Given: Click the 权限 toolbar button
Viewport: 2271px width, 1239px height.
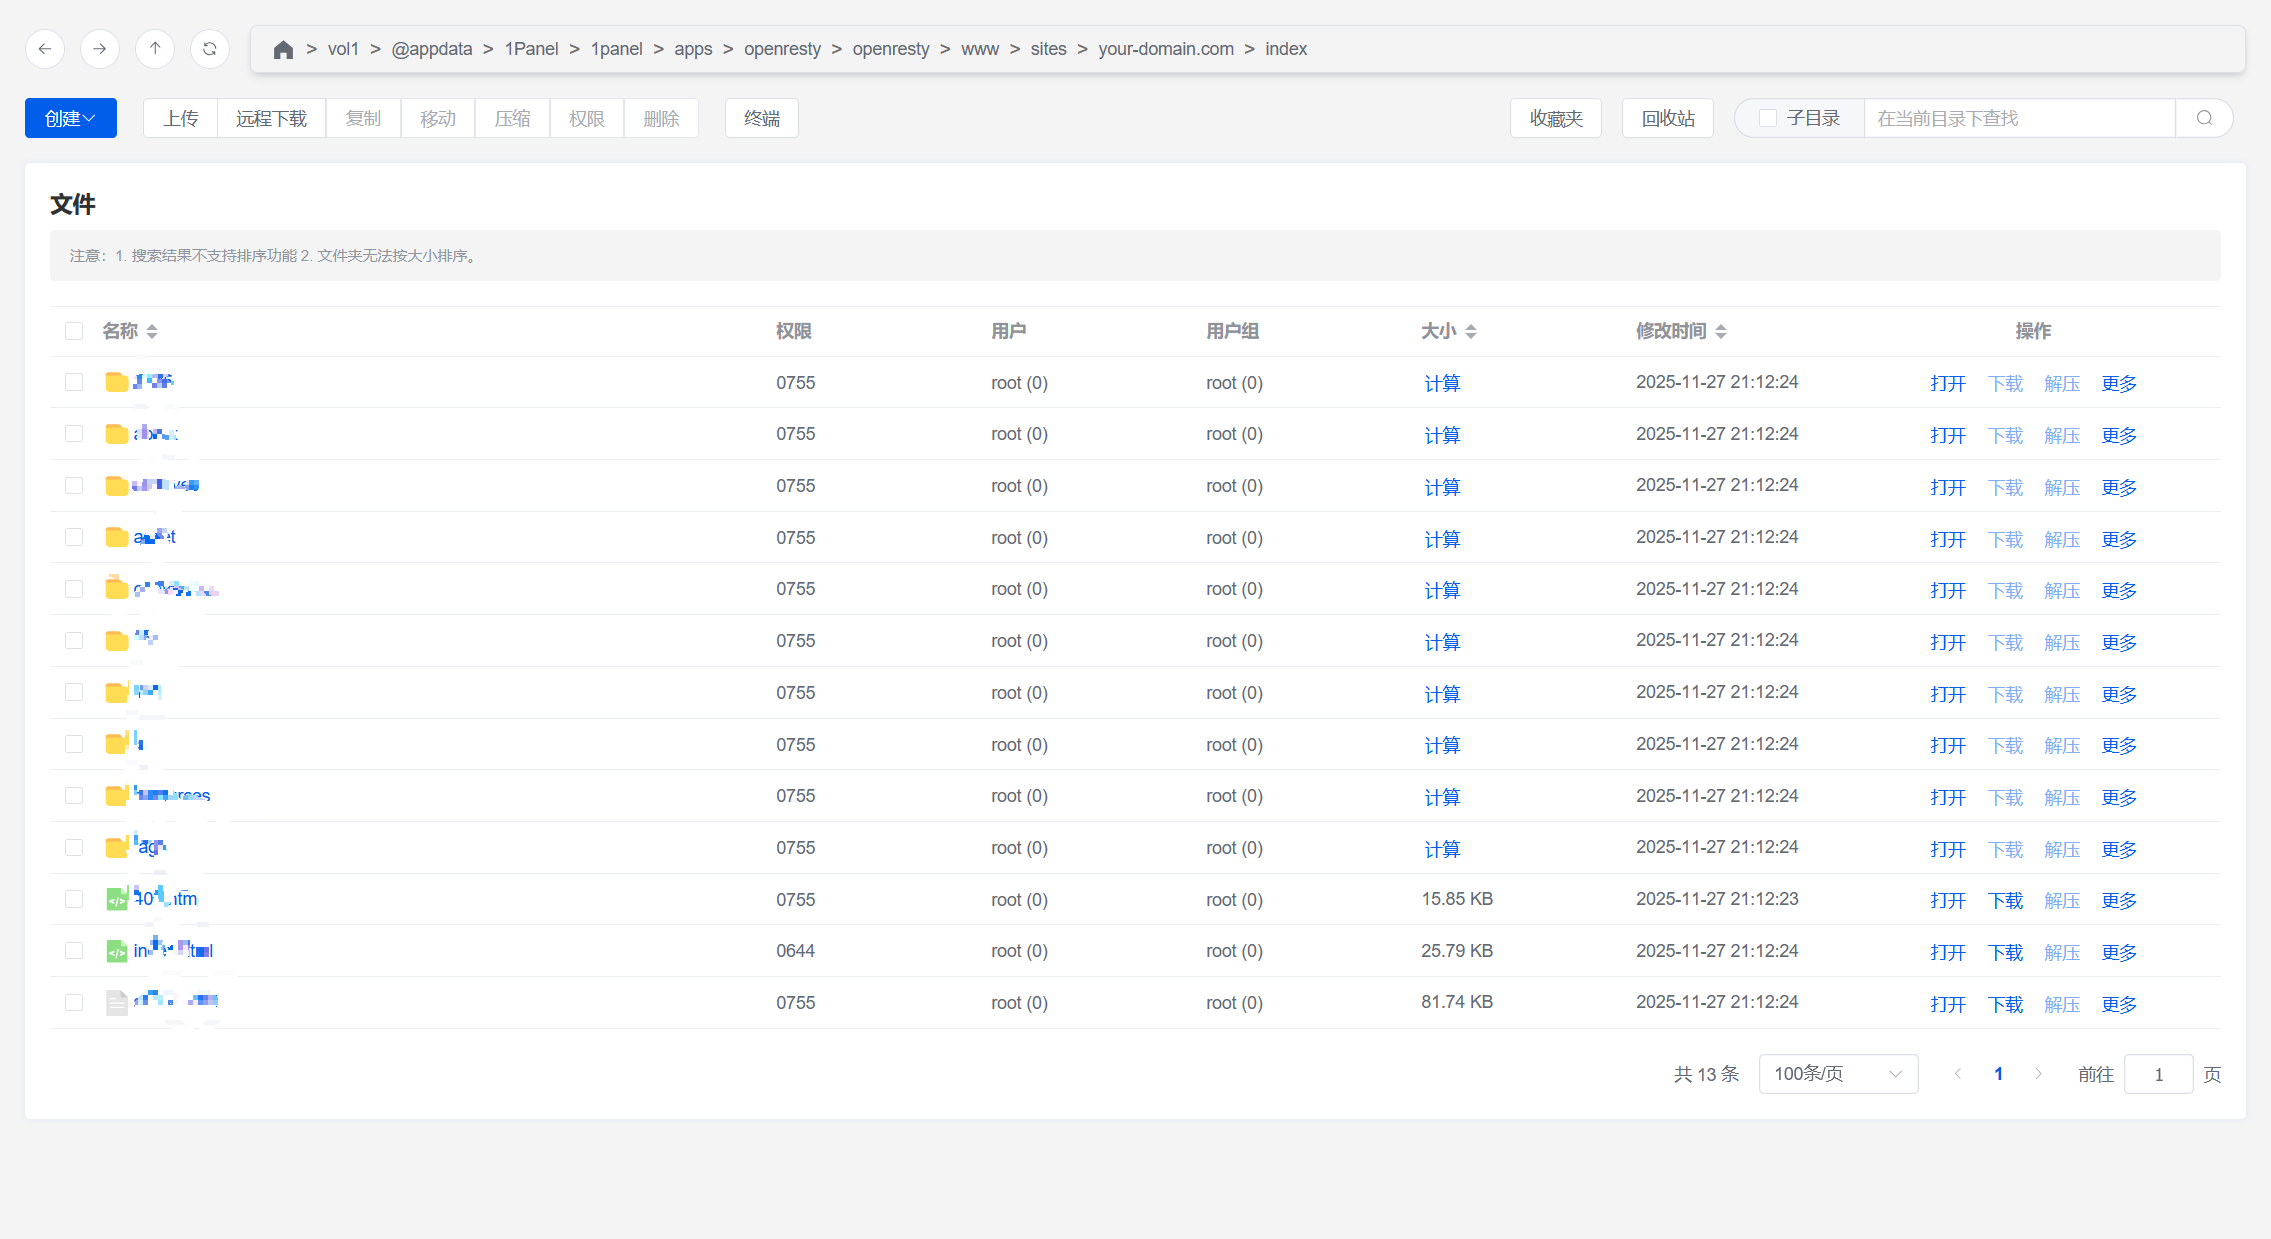Looking at the screenshot, I should (x=587, y=118).
